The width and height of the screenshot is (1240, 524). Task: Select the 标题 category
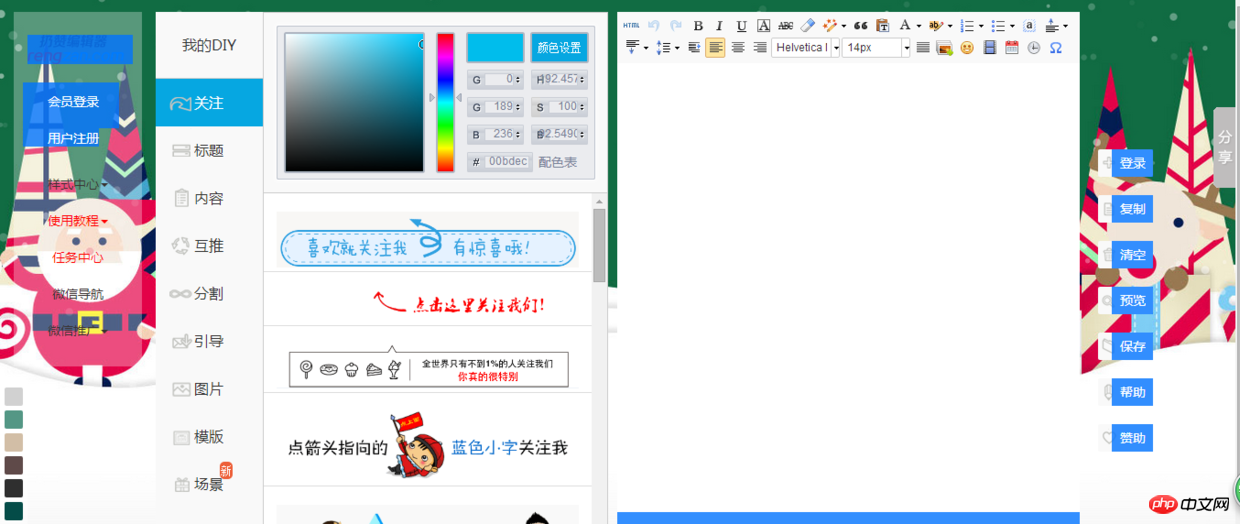click(209, 150)
